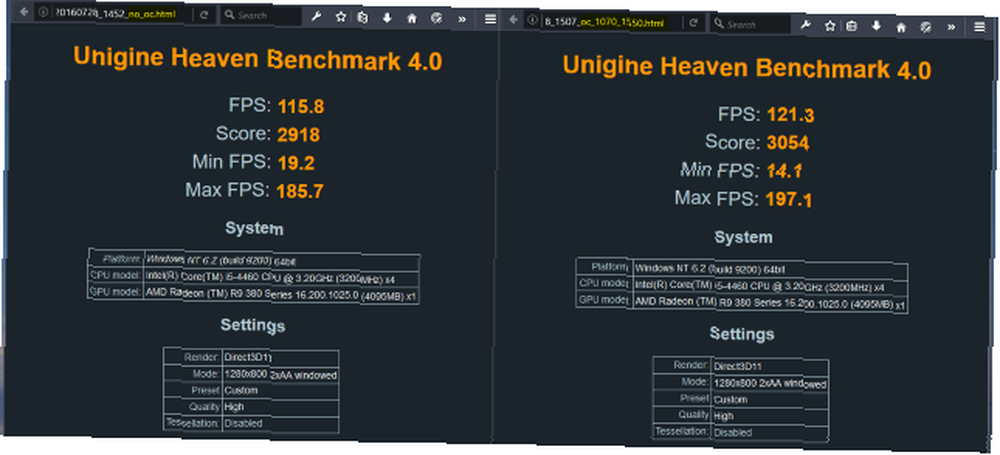Viewport: 1000px width, 455px height.
Task: Go back in the left browser window
Action: click(x=24, y=12)
